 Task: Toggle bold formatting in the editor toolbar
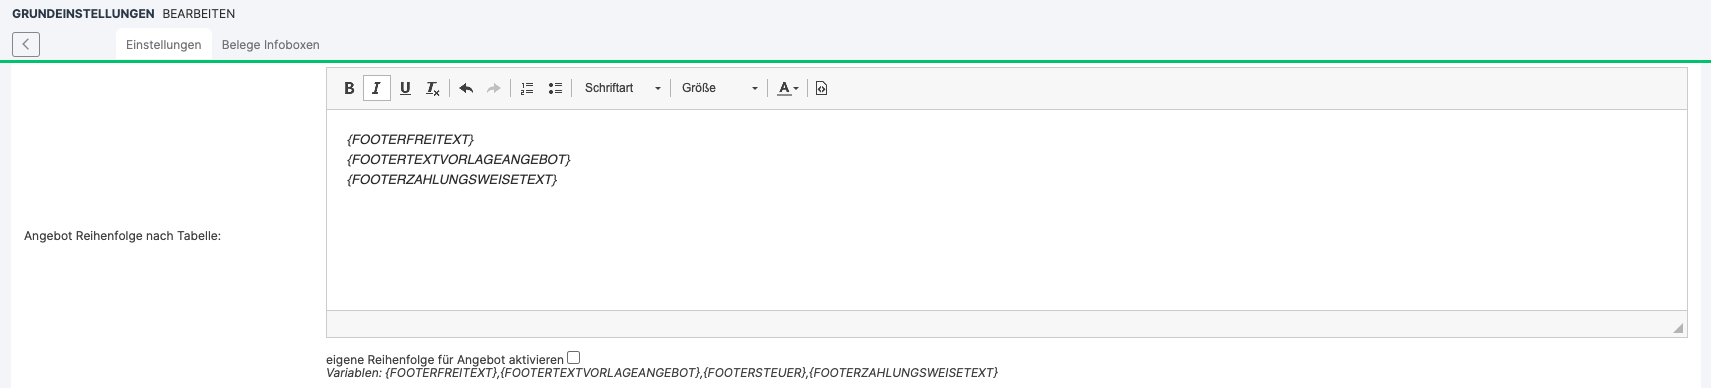(349, 88)
